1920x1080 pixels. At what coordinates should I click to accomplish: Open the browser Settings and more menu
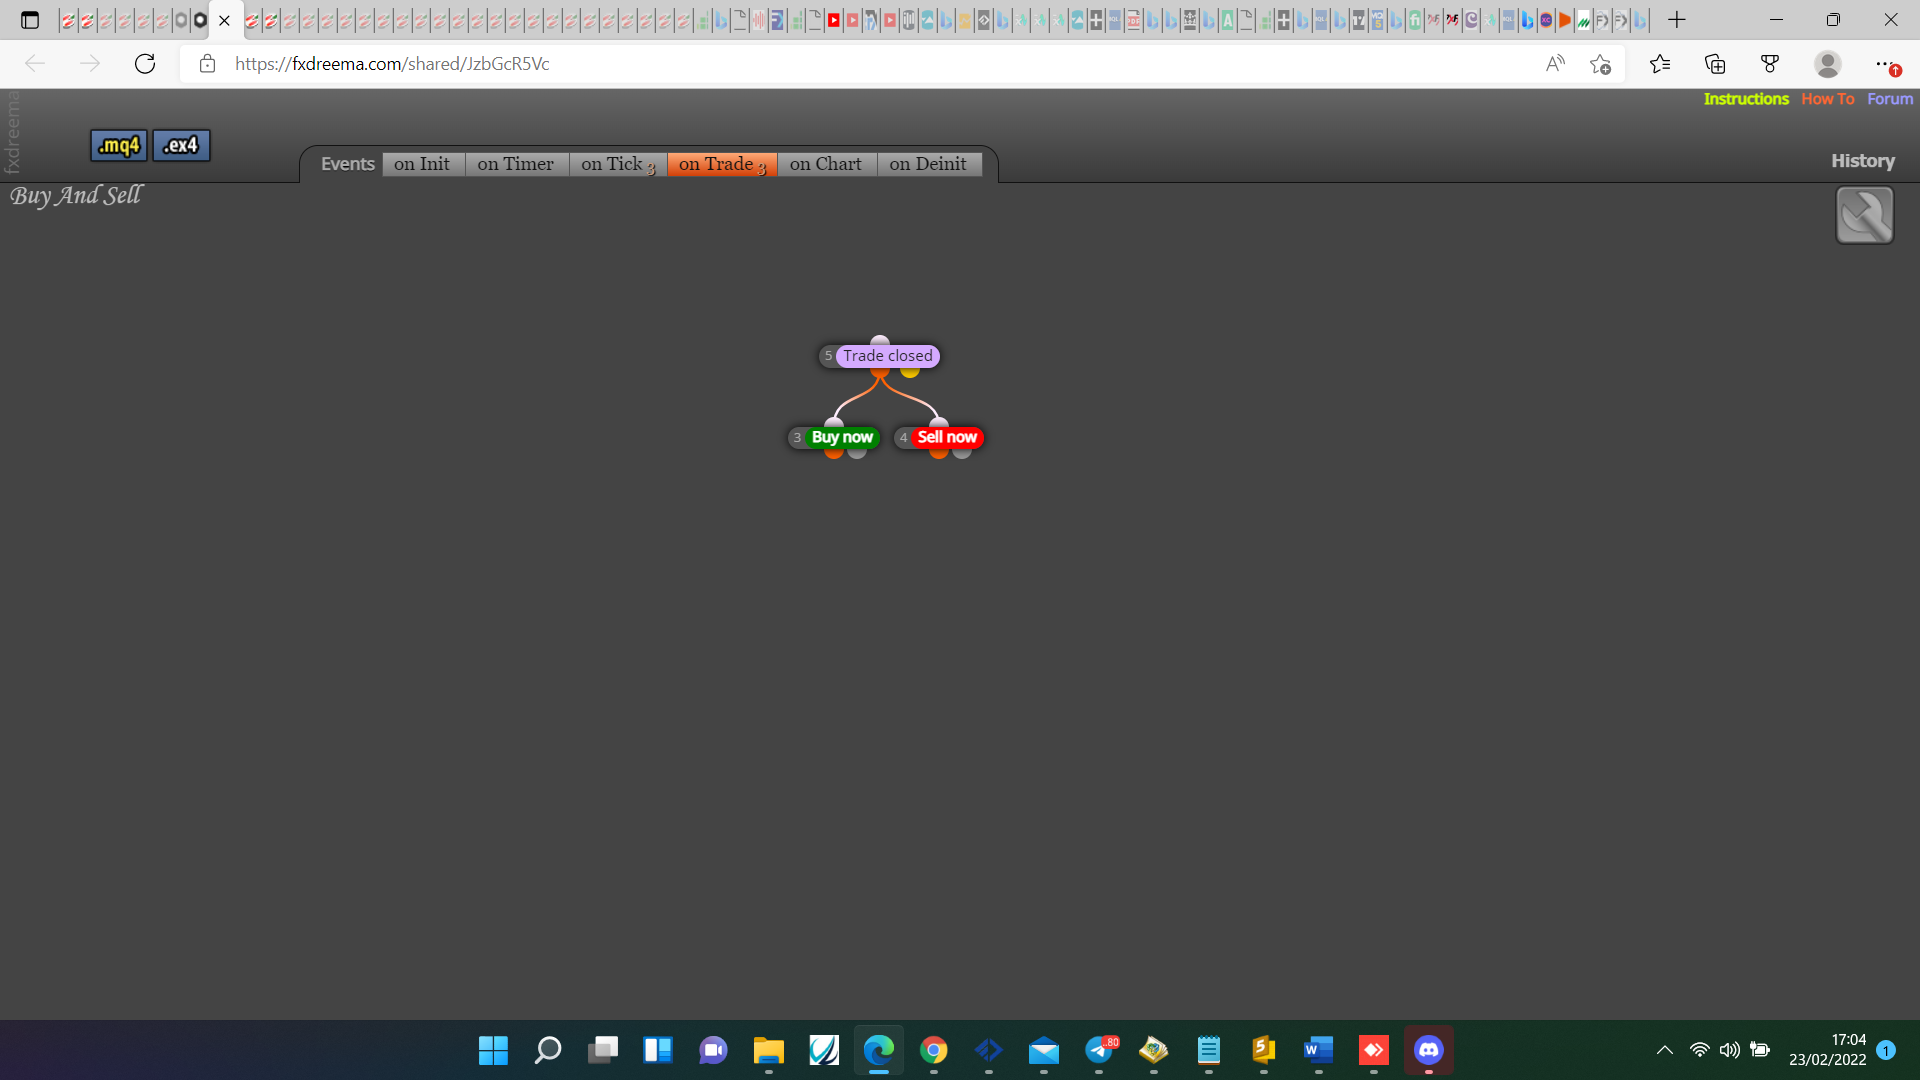click(1884, 64)
